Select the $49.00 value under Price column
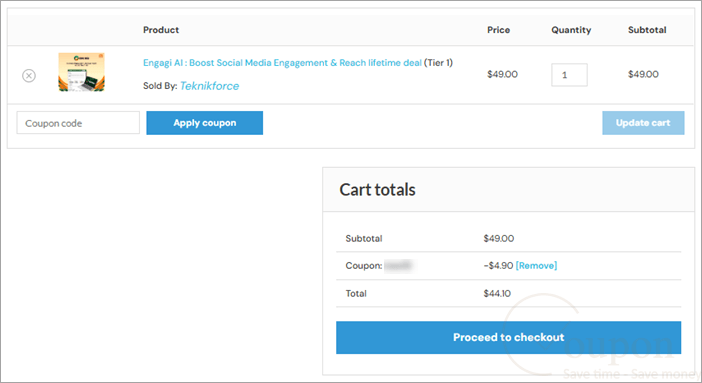Screen dimensions: 702x383 (502, 74)
